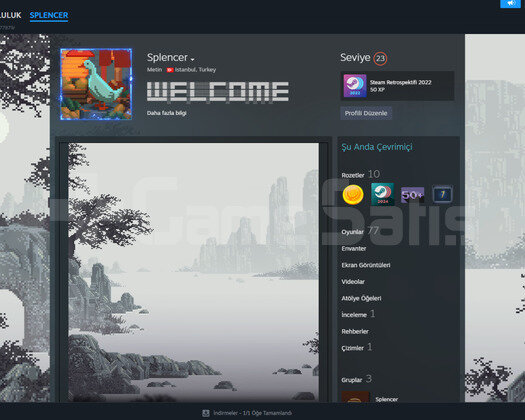Image resolution: width=525 pixels, height=420 pixels.
Task: Select the Steam 2024 replay badge
Action: tap(382, 194)
